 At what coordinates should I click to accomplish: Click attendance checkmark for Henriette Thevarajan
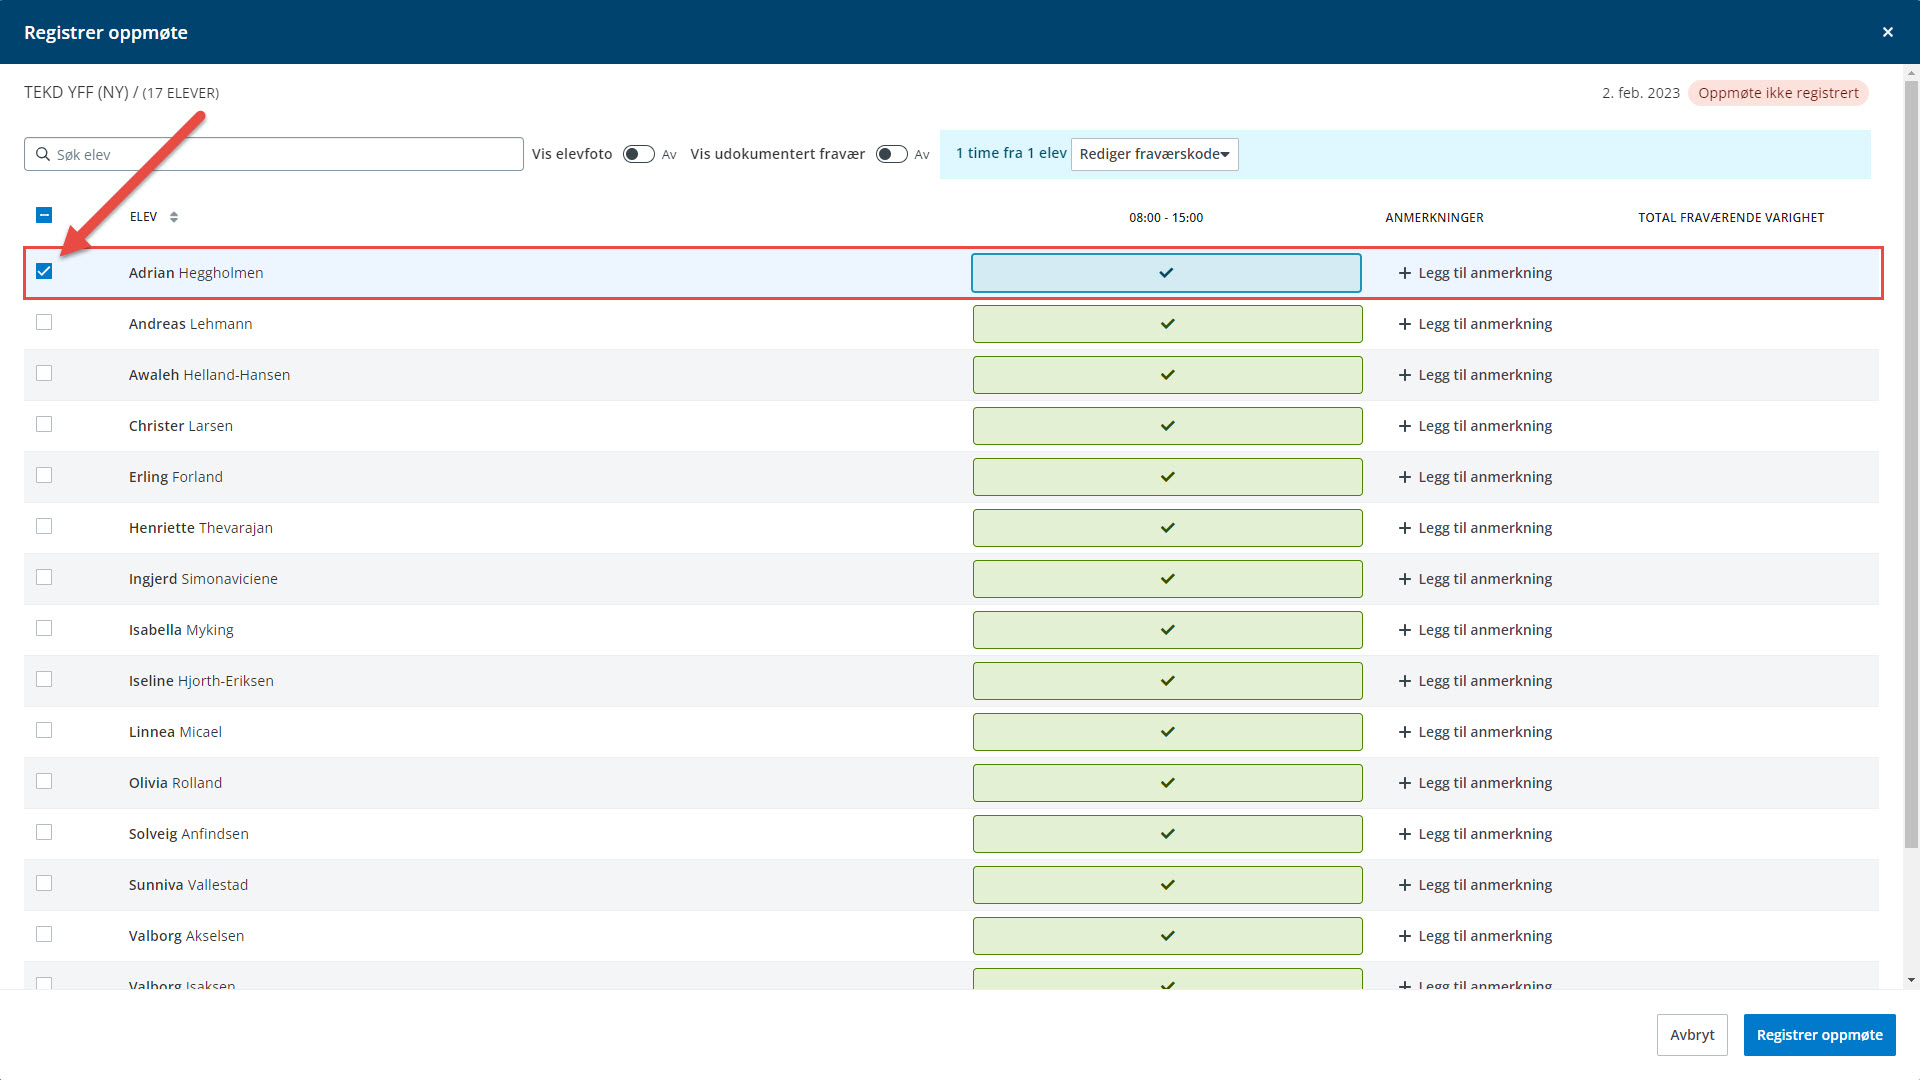pos(1167,528)
